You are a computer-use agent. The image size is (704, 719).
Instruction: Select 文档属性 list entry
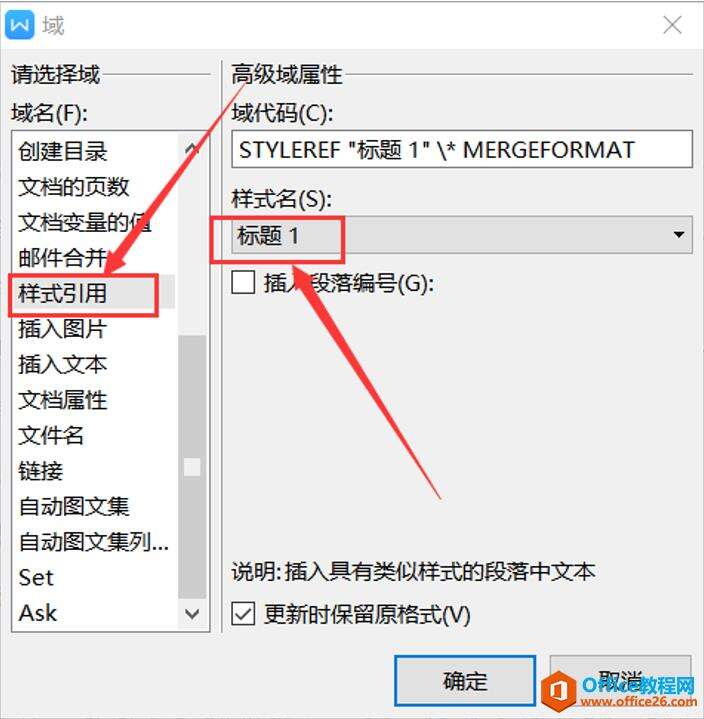pos(94,400)
